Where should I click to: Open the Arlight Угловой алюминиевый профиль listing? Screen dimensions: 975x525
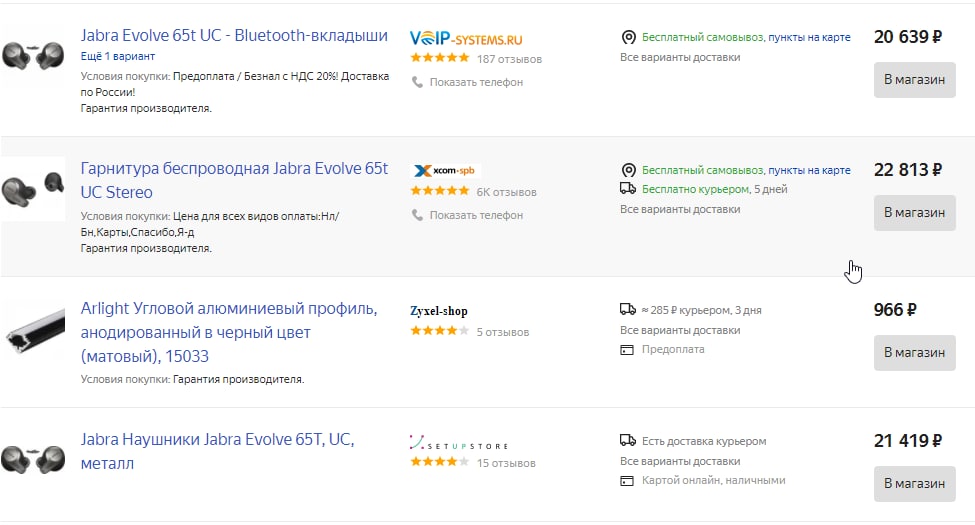pos(229,332)
